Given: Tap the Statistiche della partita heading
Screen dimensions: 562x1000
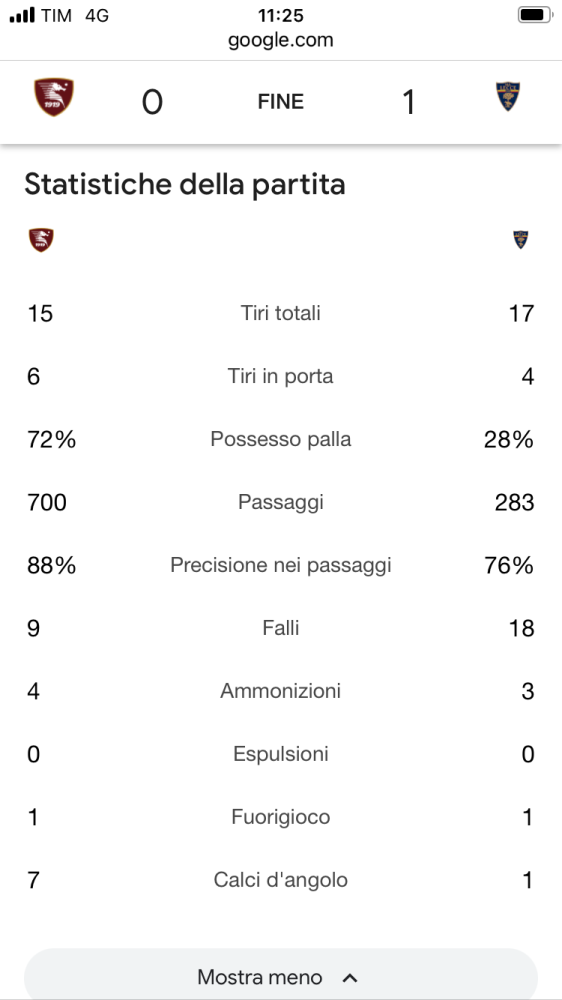Looking at the screenshot, I should click(x=185, y=186).
